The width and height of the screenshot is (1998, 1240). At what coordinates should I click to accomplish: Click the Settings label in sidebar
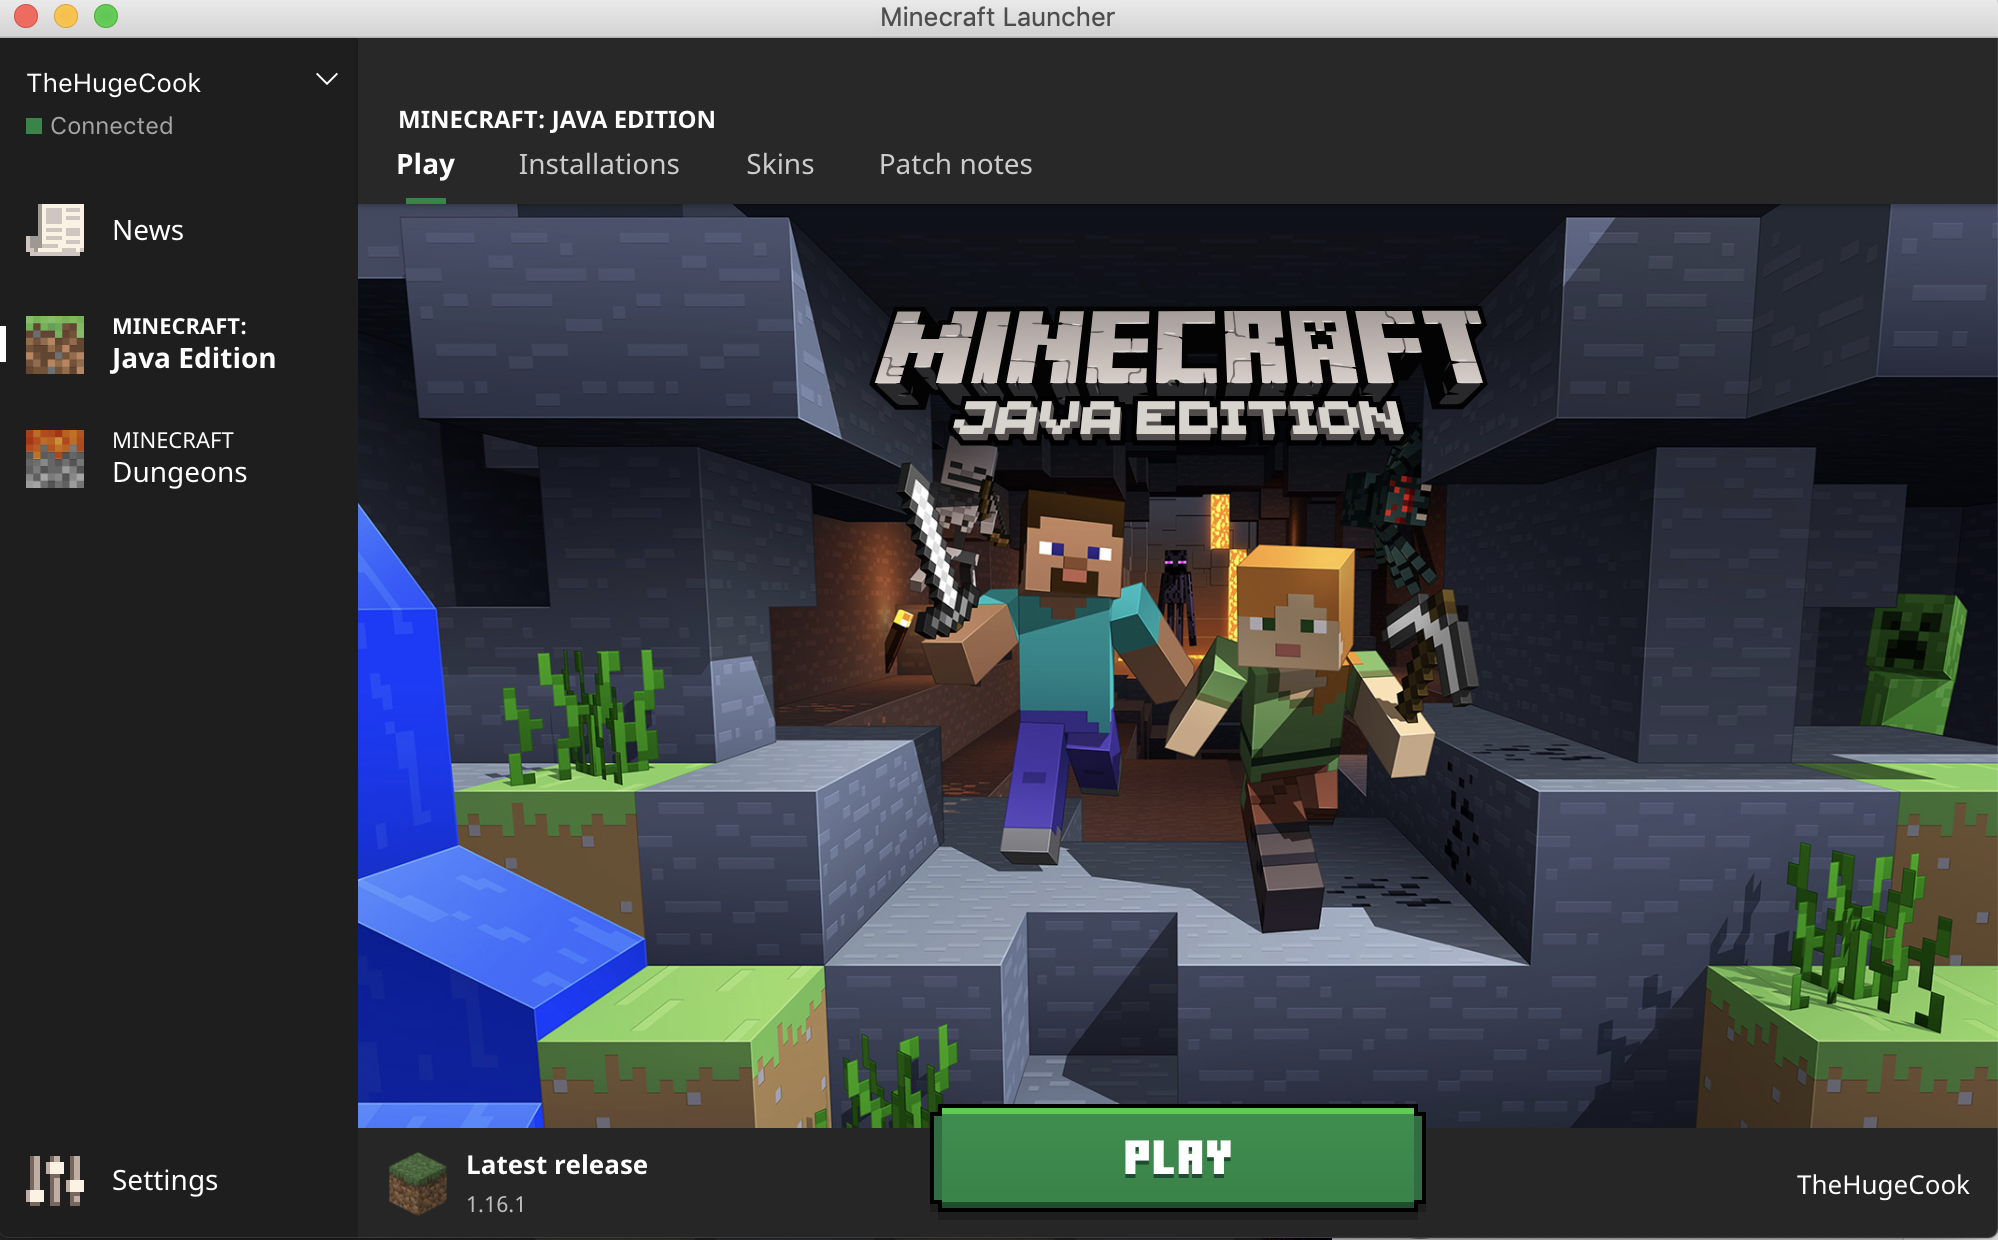click(165, 1180)
